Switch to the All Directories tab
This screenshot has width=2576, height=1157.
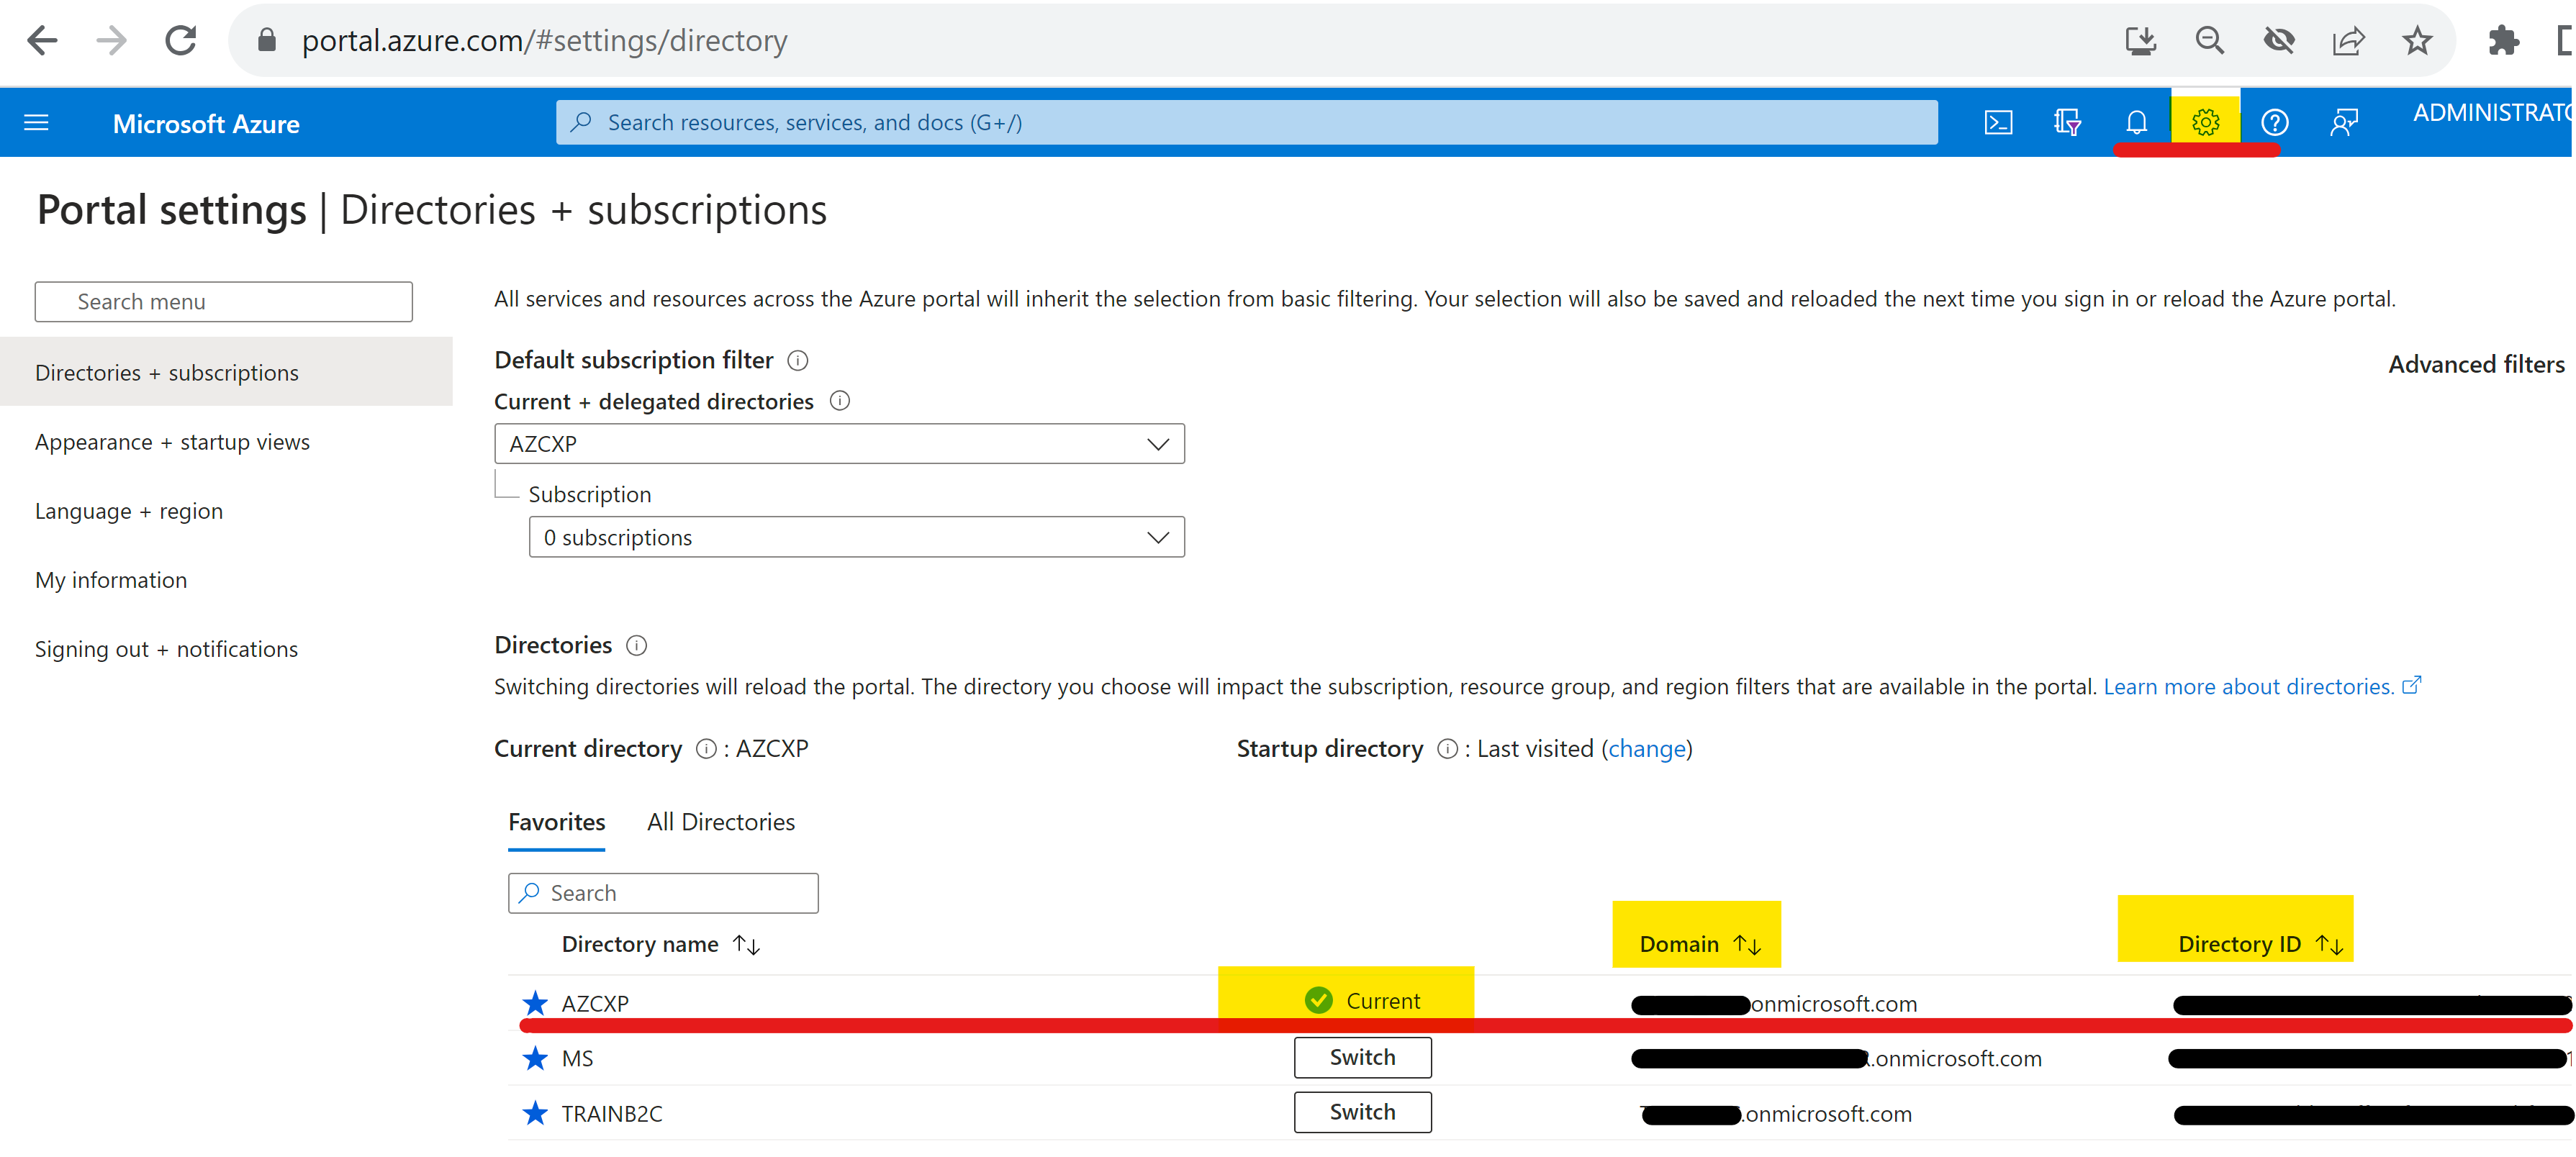[x=720, y=823]
